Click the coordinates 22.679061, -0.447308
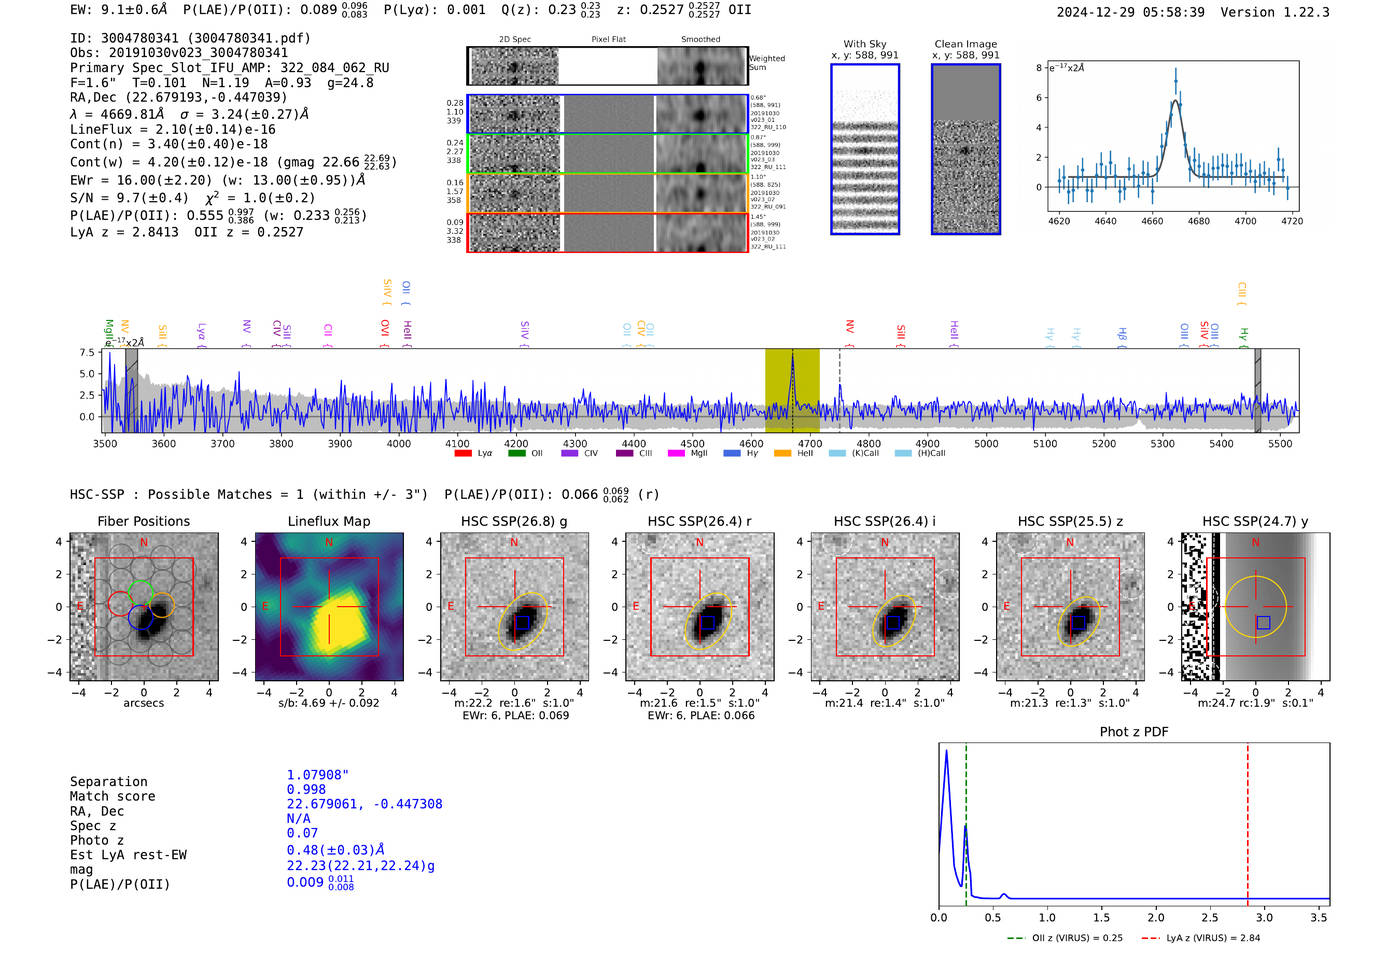This screenshot has width=1400, height=953. pyautogui.click(x=364, y=804)
